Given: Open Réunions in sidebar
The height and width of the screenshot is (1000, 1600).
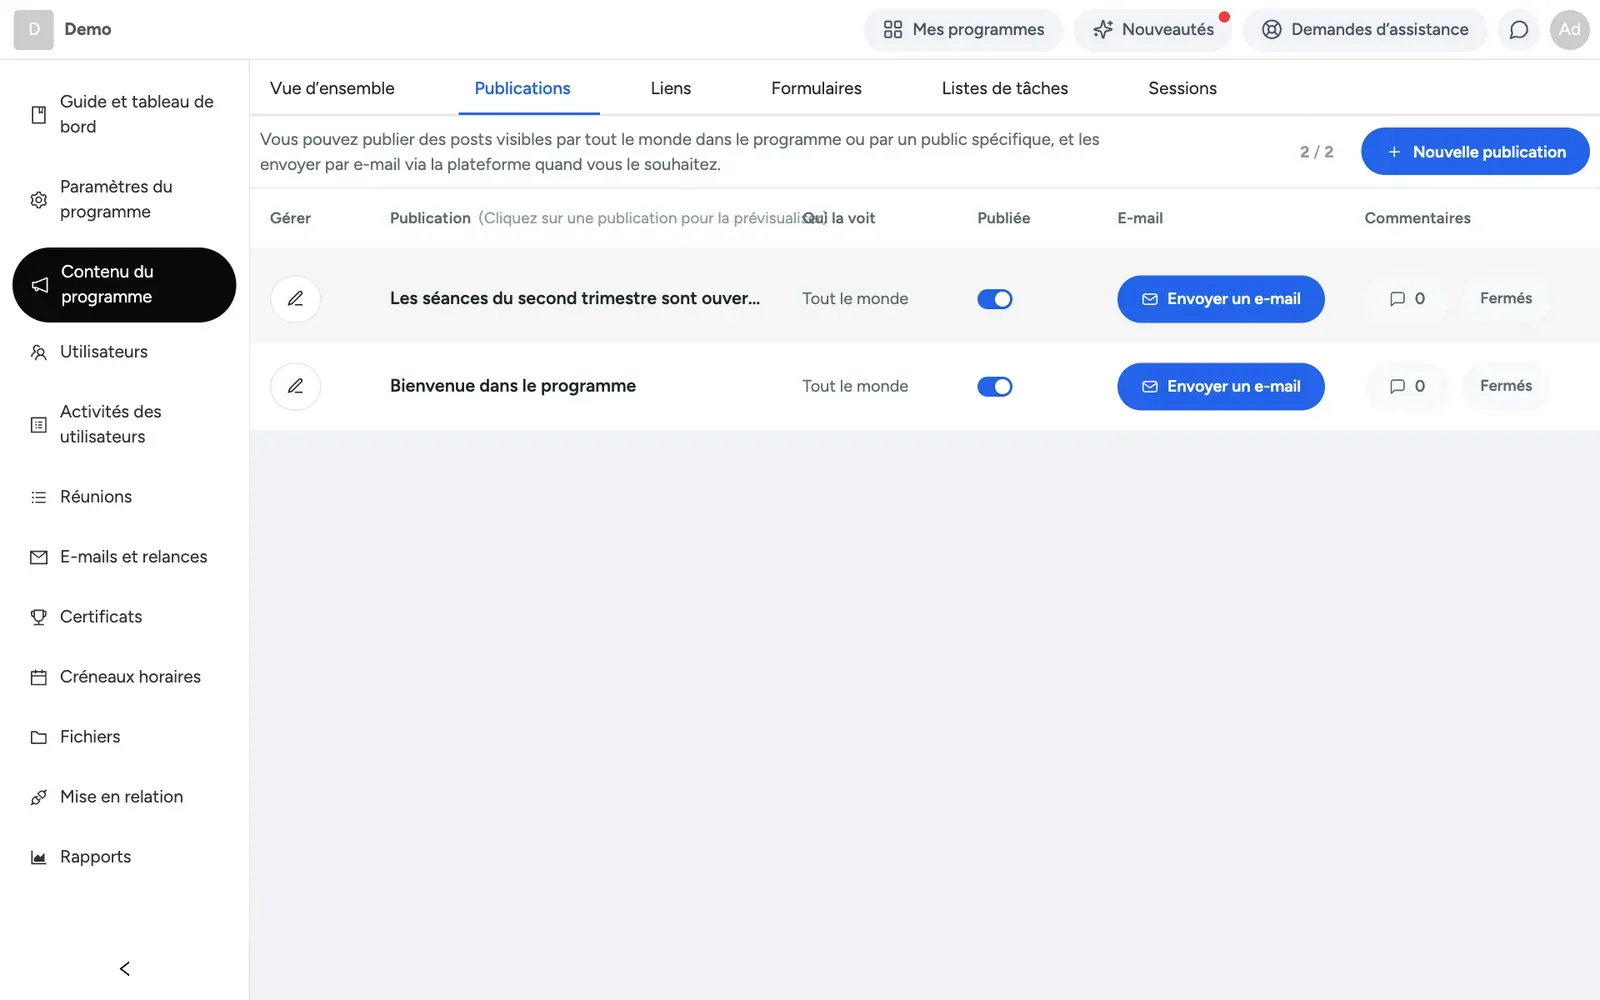Looking at the screenshot, I should point(124,497).
